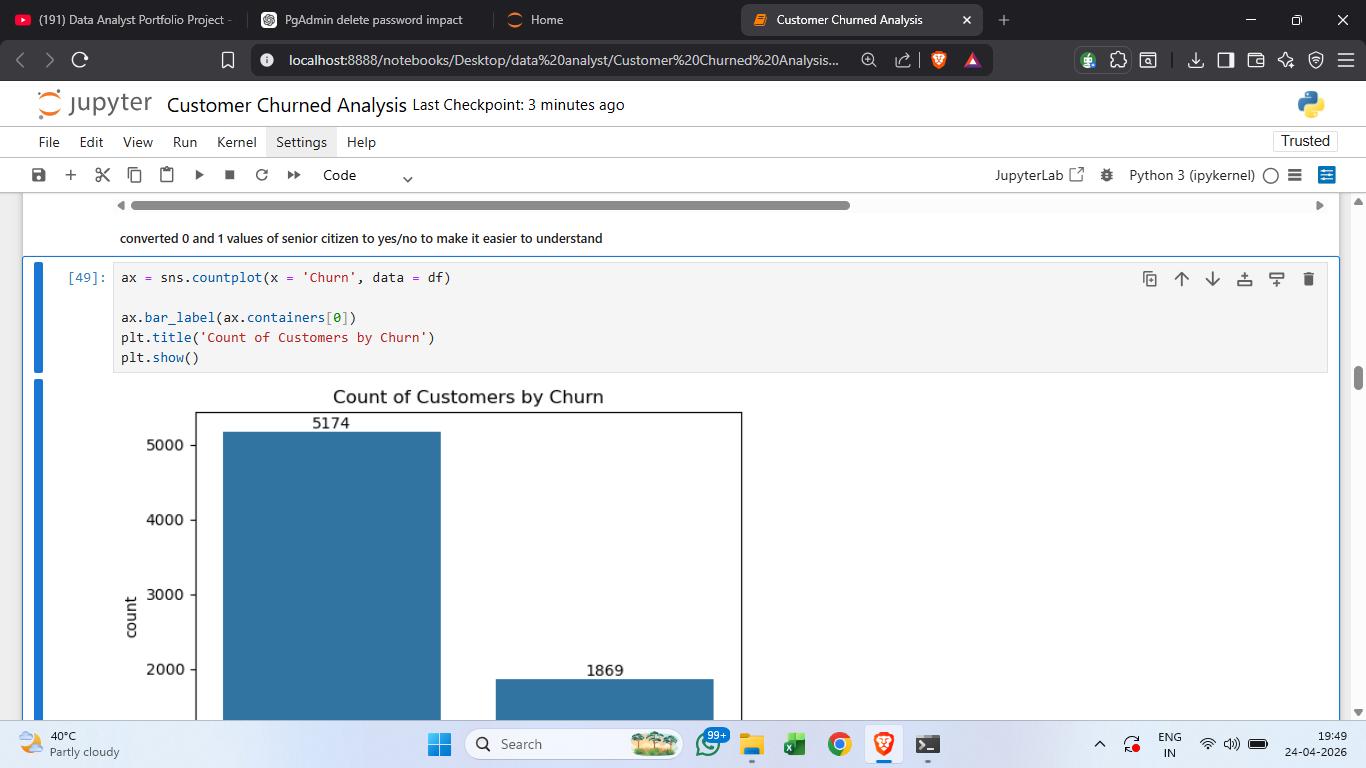Open the View menu
Screen dimensions: 1366x768
point(138,142)
